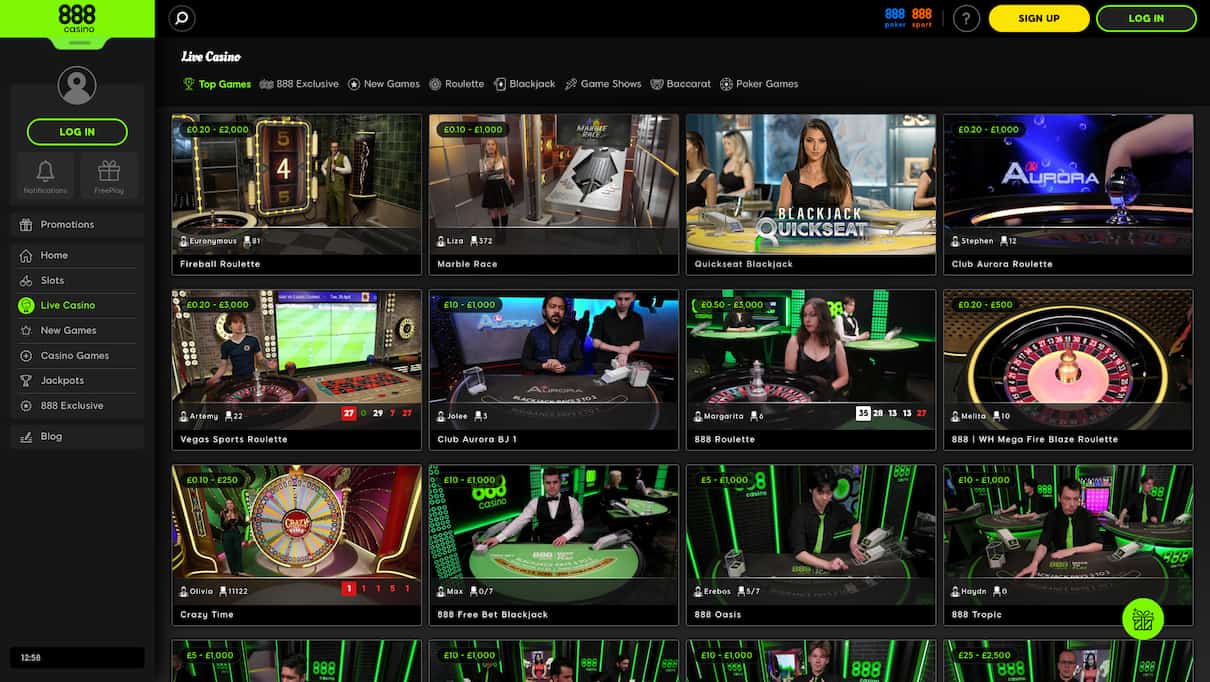Click the Roulette wheel tab icon
The width and height of the screenshot is (1210, 682).
[x=435, y=84]
